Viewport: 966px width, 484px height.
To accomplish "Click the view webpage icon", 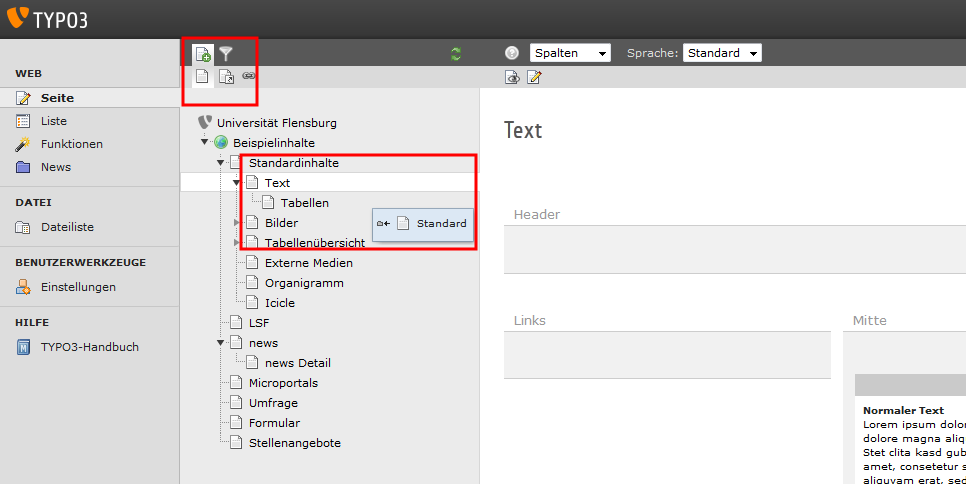I will pos(512,77).
